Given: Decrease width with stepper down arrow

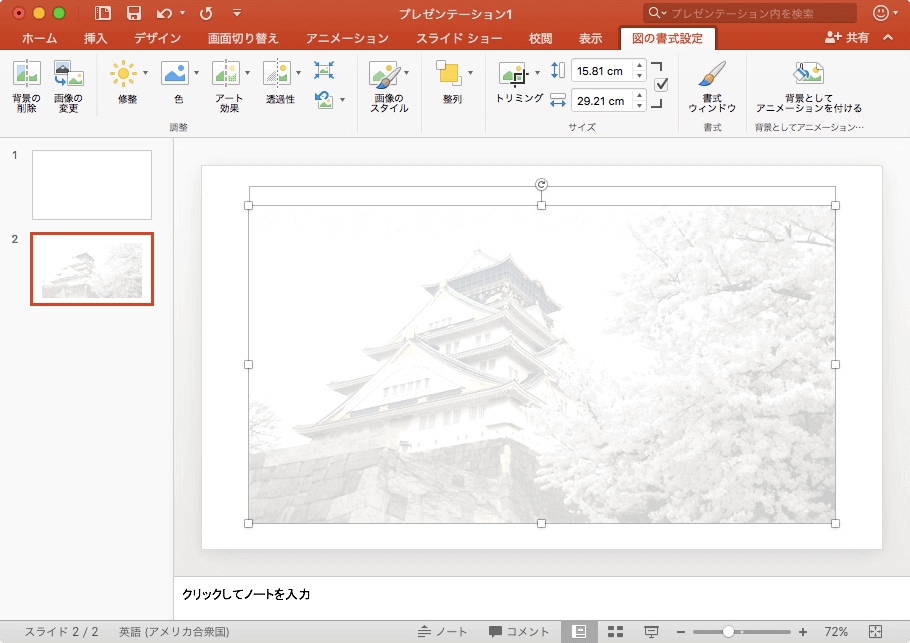Looking at the screenshot, I should tap(639, 106).
